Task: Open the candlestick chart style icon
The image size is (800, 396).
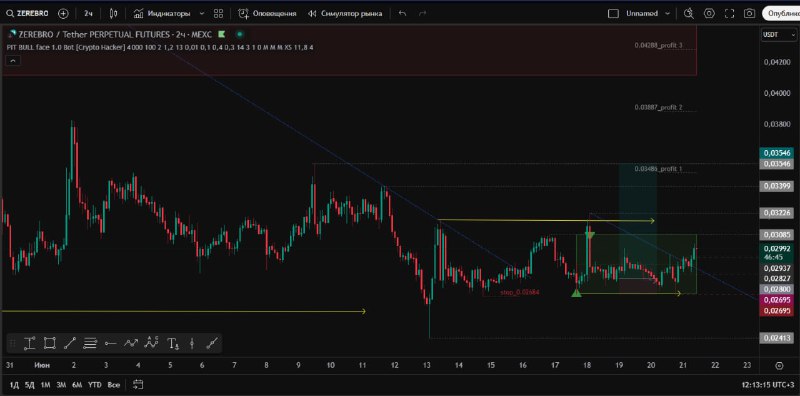Action: [113, 13]
